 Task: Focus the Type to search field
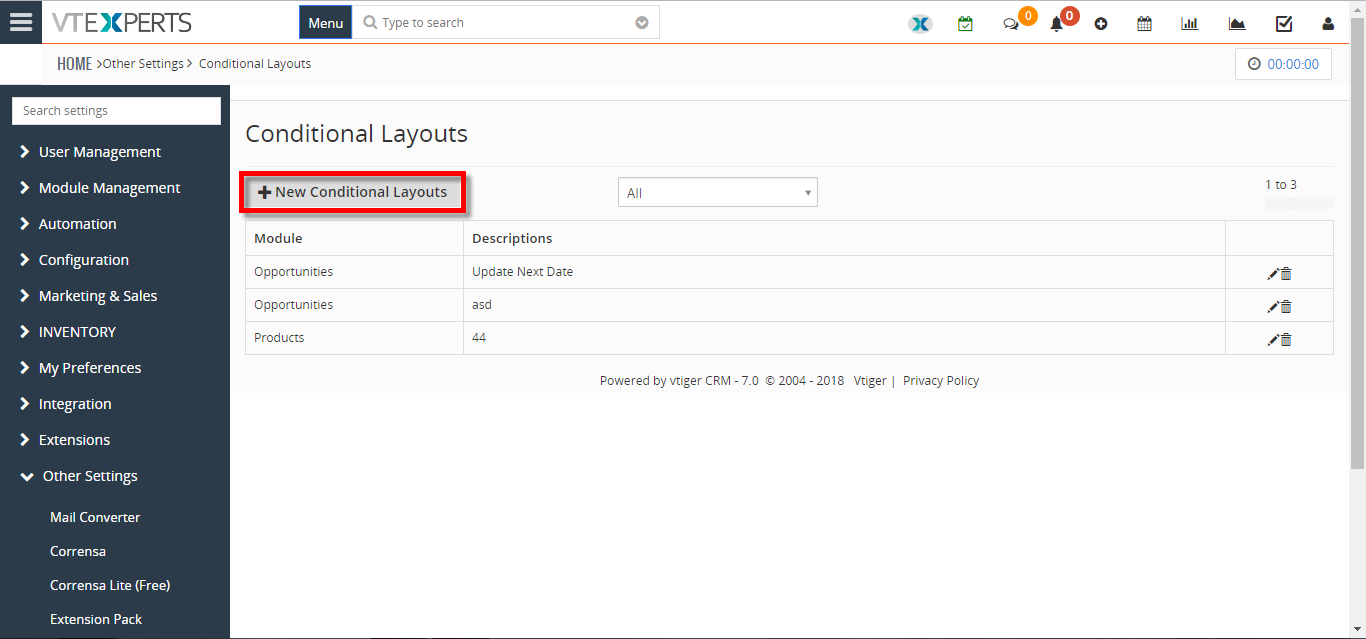click(x=505, y=23)
